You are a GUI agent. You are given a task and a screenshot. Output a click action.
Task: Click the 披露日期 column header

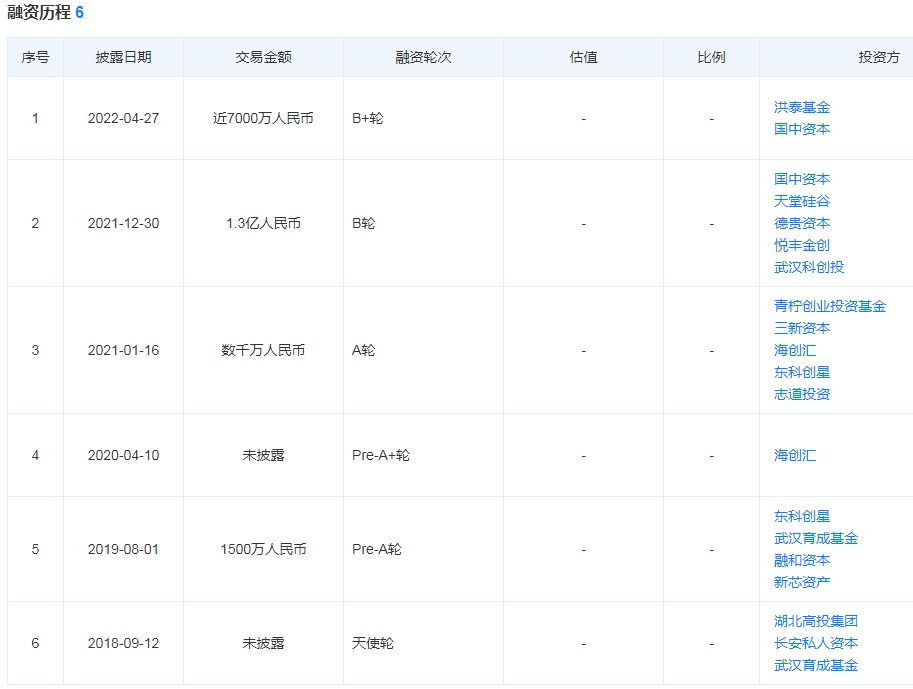coord(123,57)
